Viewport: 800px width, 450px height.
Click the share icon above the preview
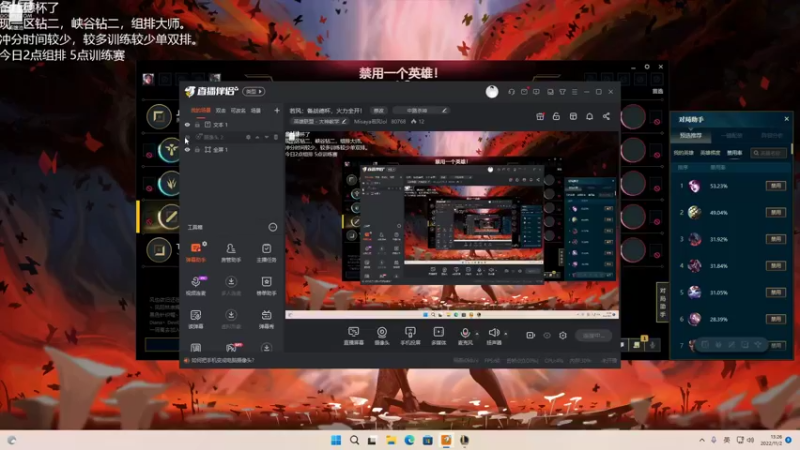[606, 116]
